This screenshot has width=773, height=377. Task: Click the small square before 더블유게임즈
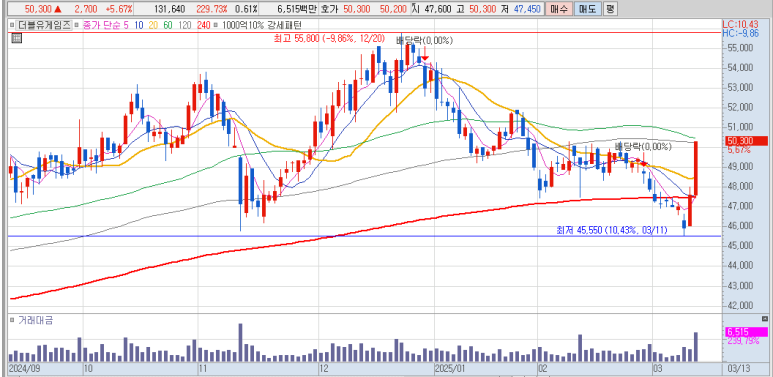tap(11, 25)
